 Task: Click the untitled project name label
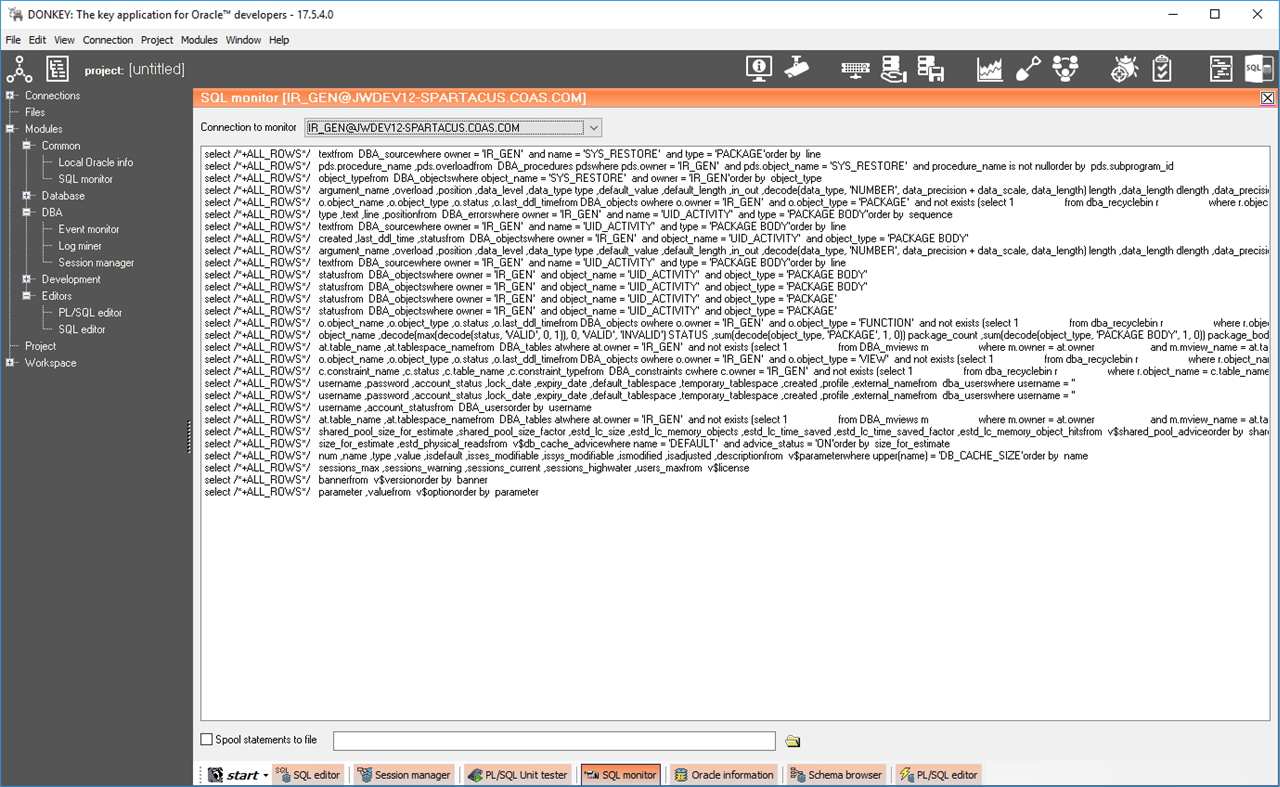157,69
